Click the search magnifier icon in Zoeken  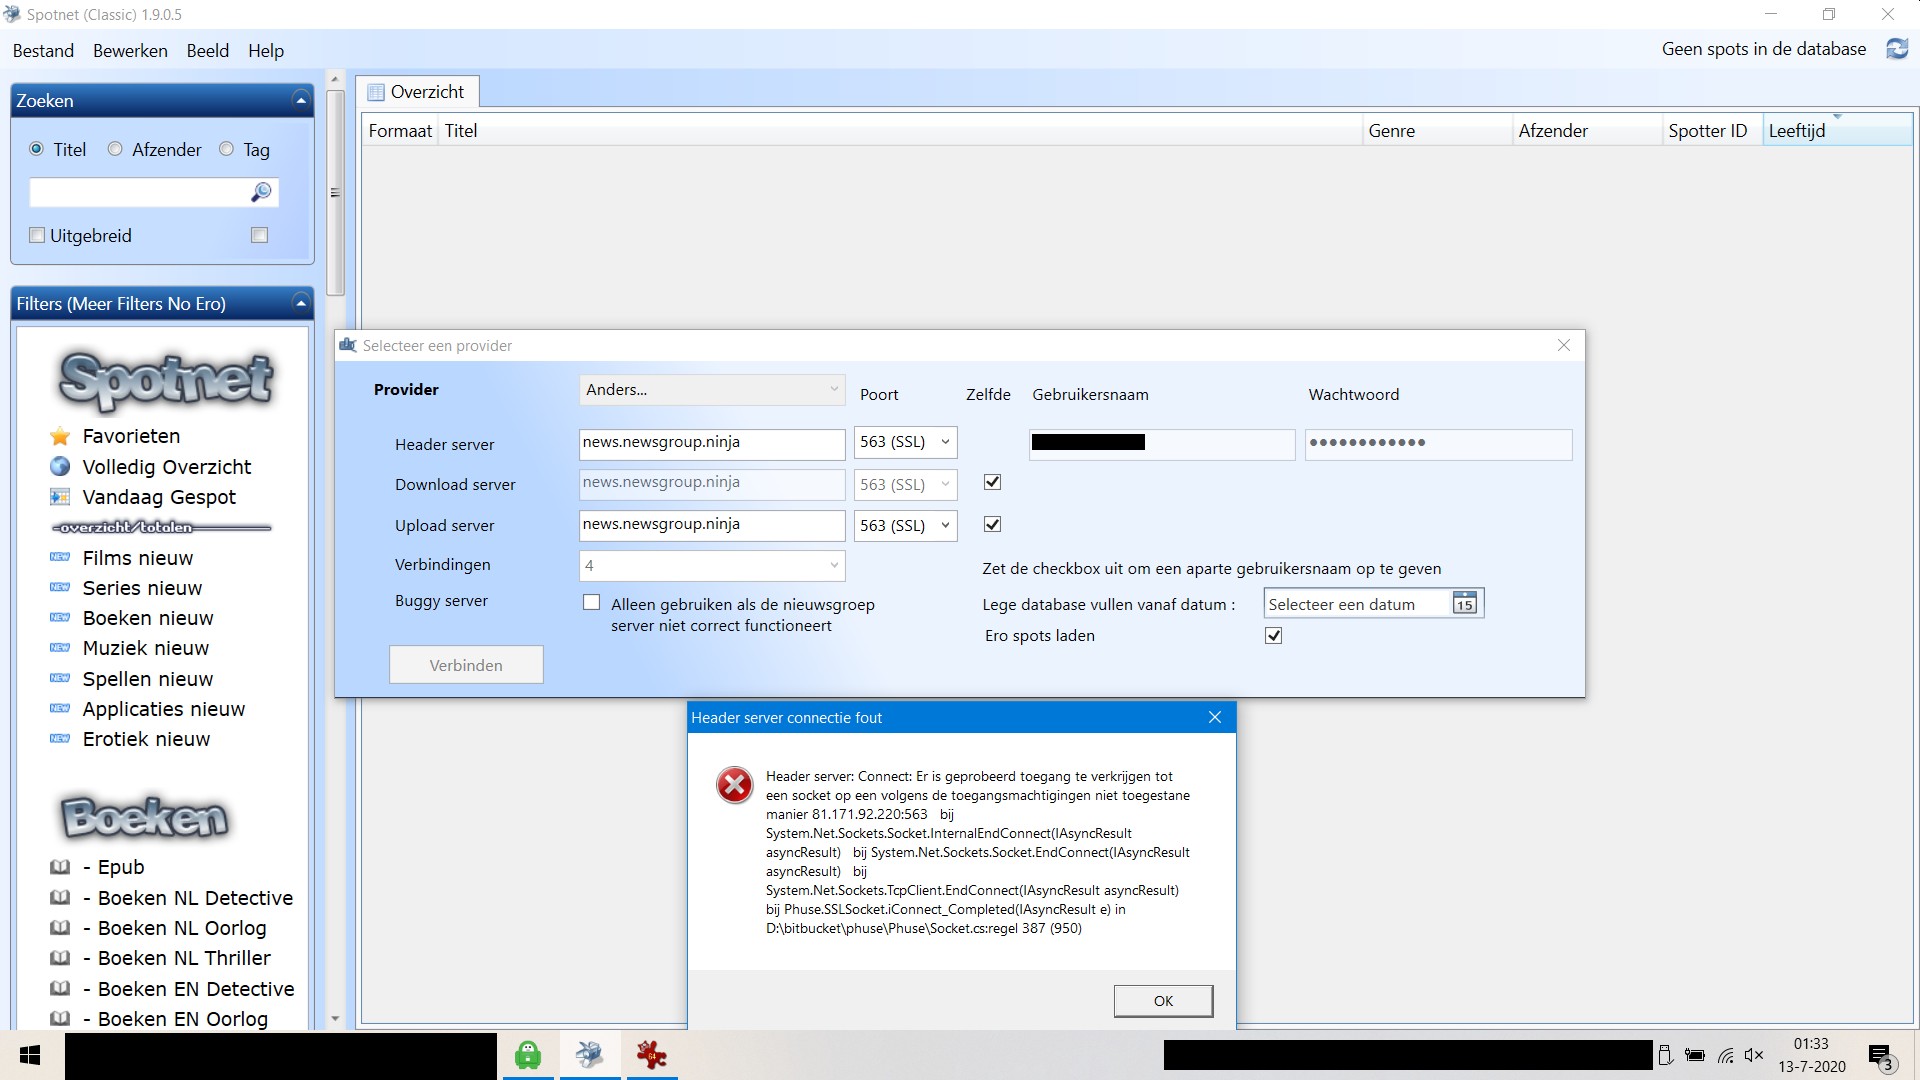click(261, 192)
